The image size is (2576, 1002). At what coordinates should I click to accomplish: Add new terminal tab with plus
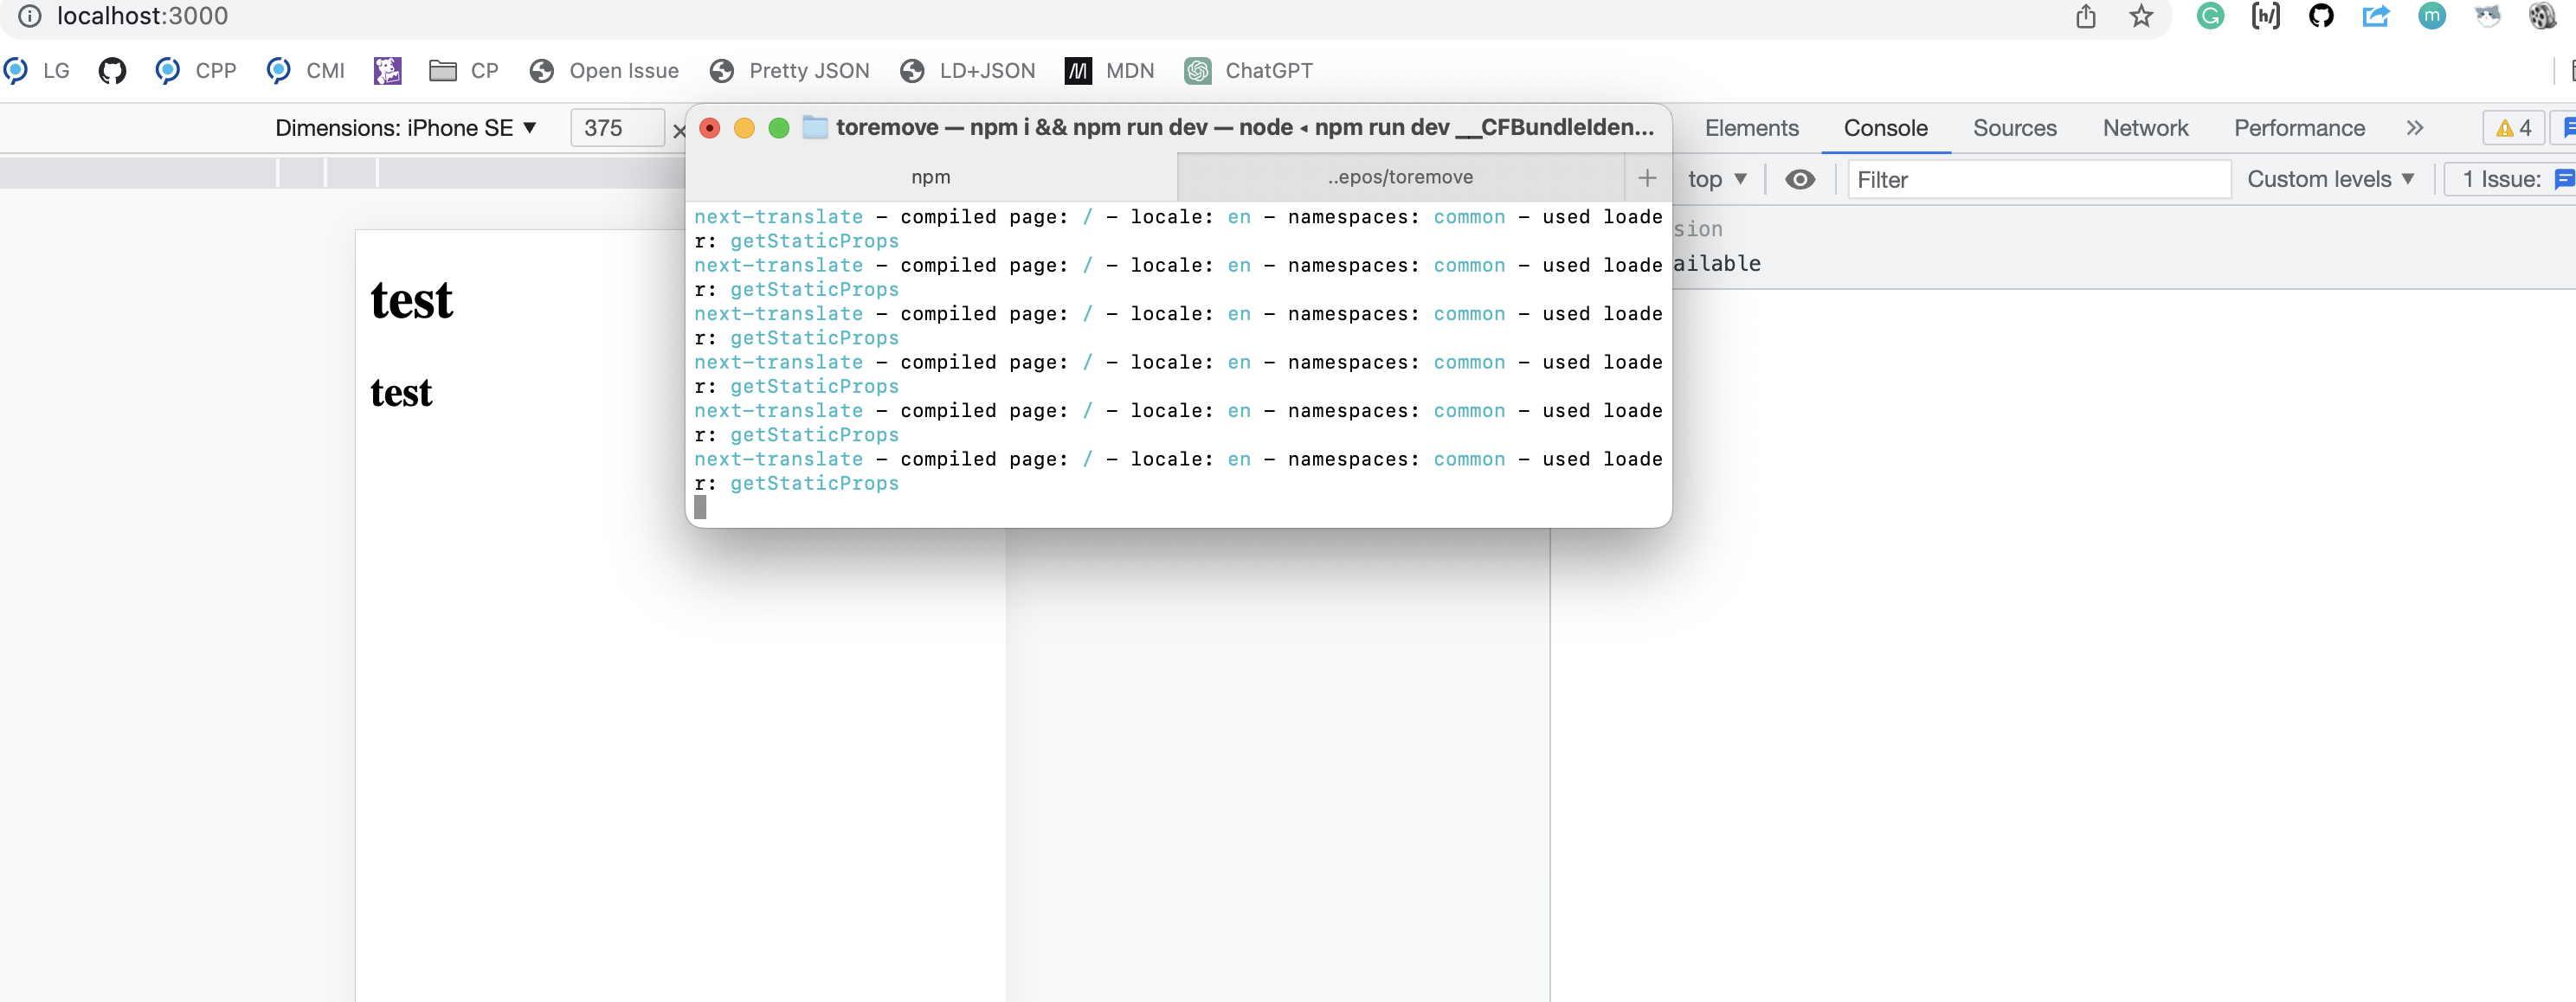pos(1647,178)
